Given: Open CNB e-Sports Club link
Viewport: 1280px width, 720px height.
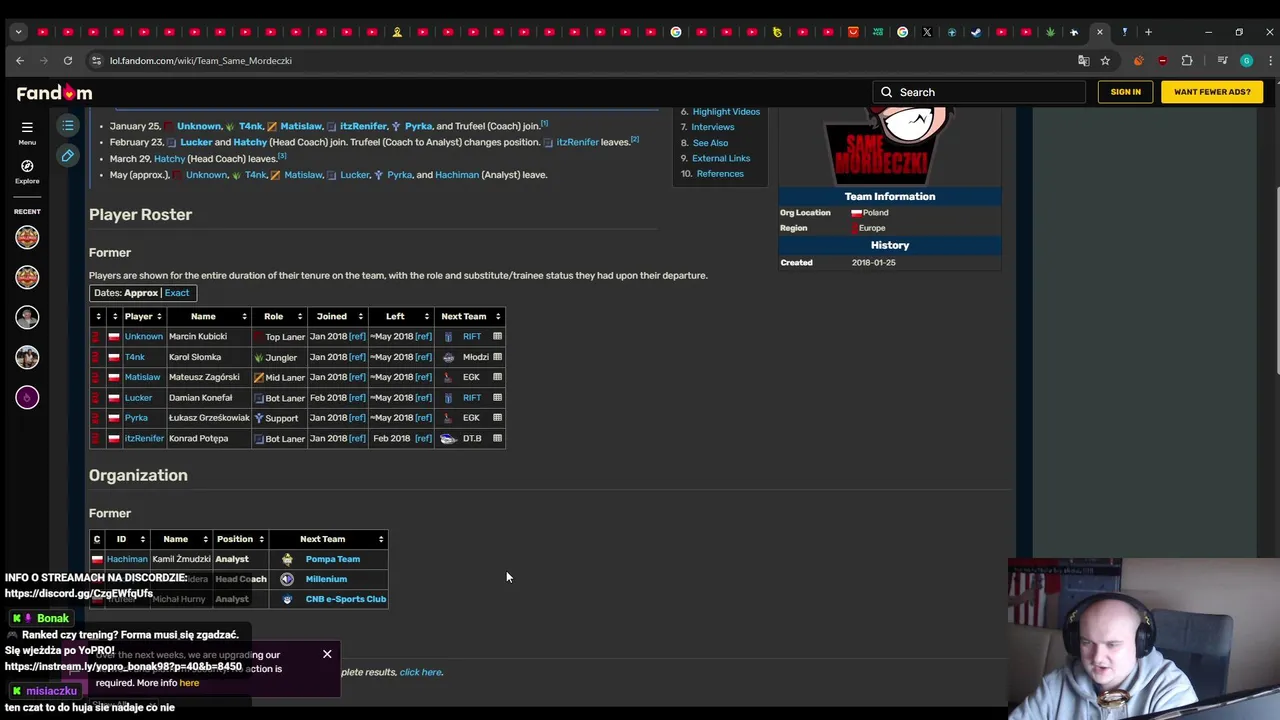Looking at the screenshot, I should 346,599.
